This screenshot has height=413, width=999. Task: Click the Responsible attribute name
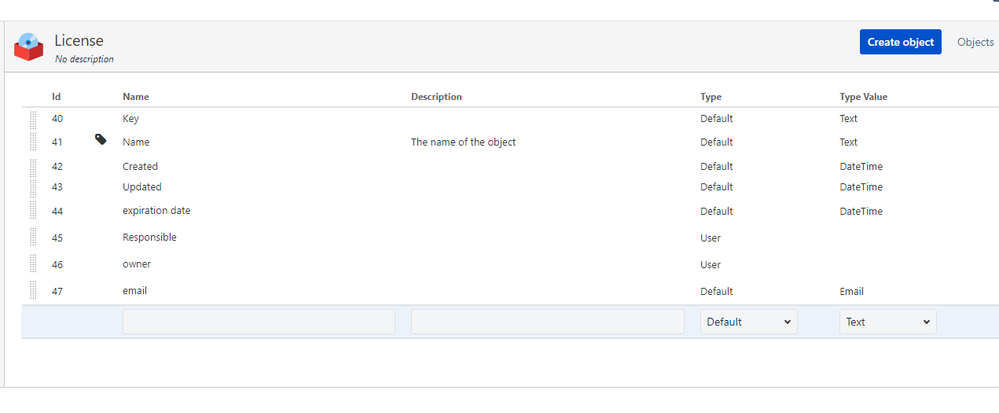pos(150,237)
